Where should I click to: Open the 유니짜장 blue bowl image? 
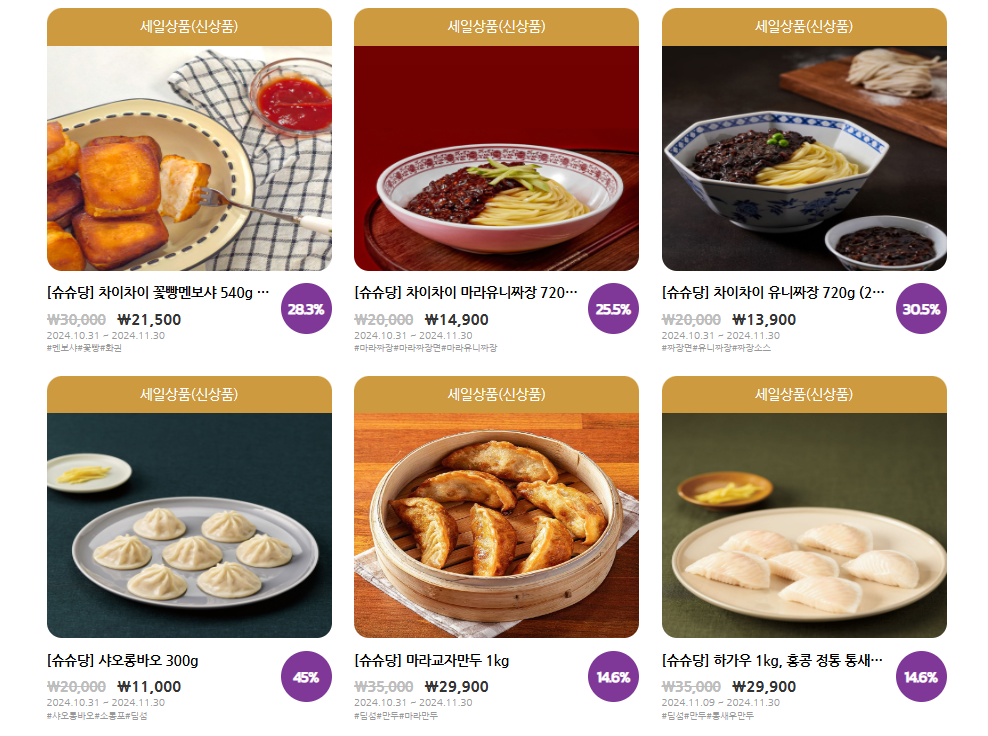coord(804,158)
